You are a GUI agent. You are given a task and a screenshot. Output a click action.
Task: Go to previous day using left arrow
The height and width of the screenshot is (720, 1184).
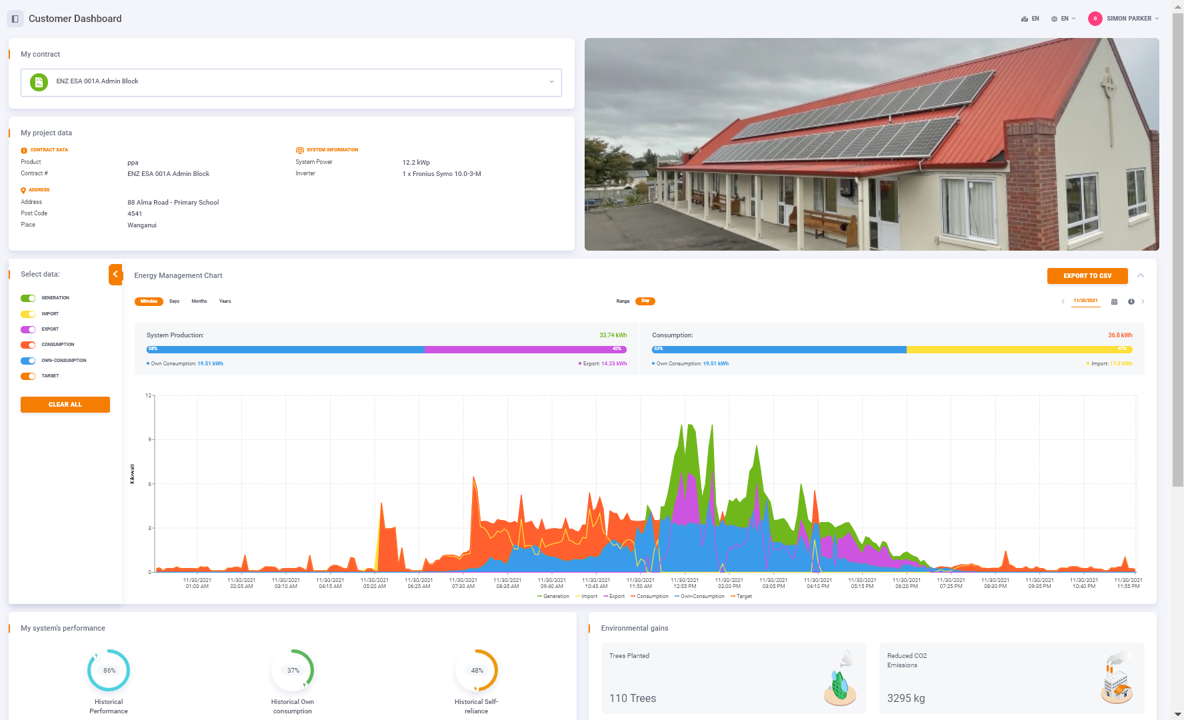[x=1063, y=301]
